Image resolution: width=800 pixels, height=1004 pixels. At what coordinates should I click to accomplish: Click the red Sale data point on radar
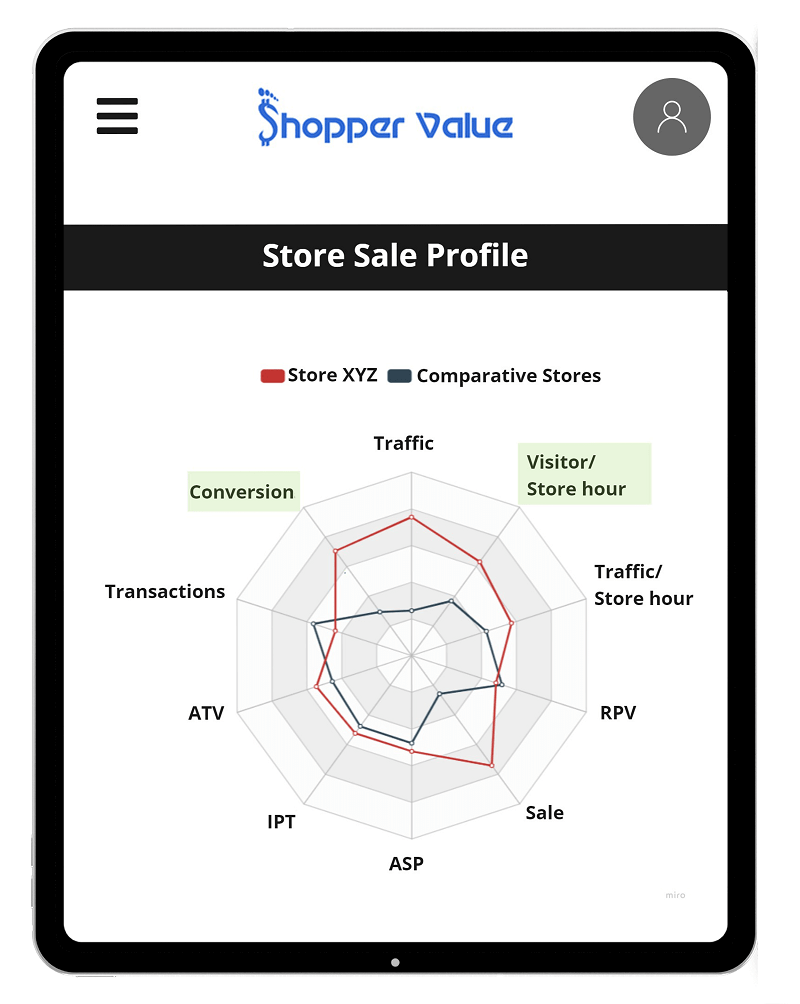click(x=492, y=765)
